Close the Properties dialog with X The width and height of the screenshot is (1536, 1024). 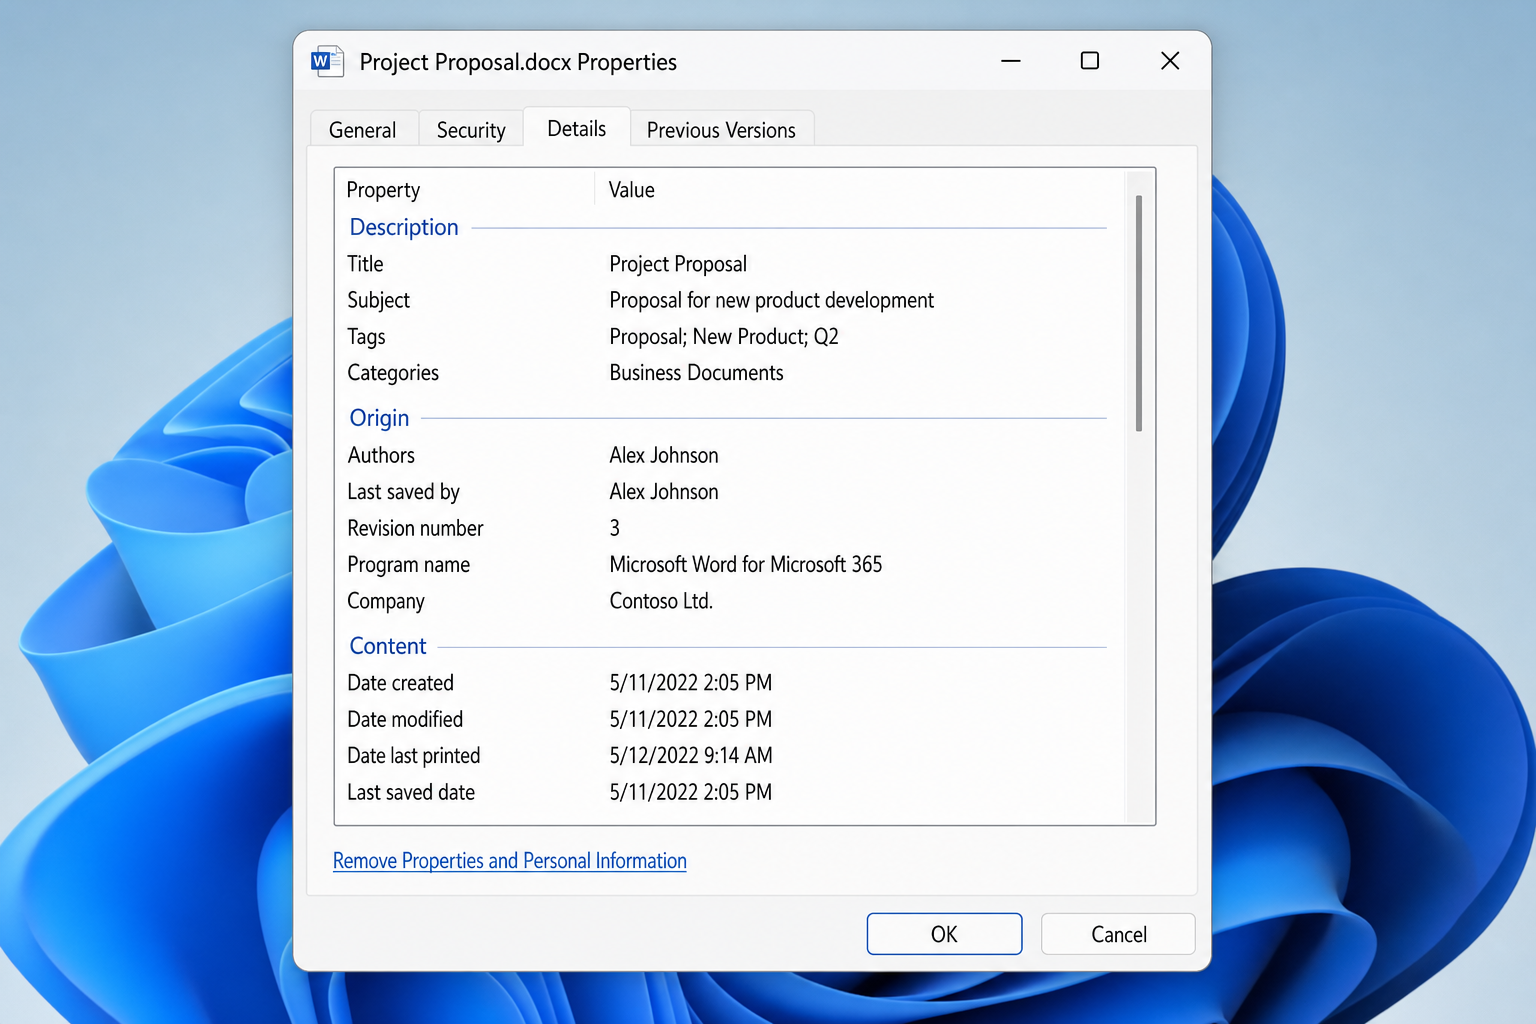tap(1170, 61)
